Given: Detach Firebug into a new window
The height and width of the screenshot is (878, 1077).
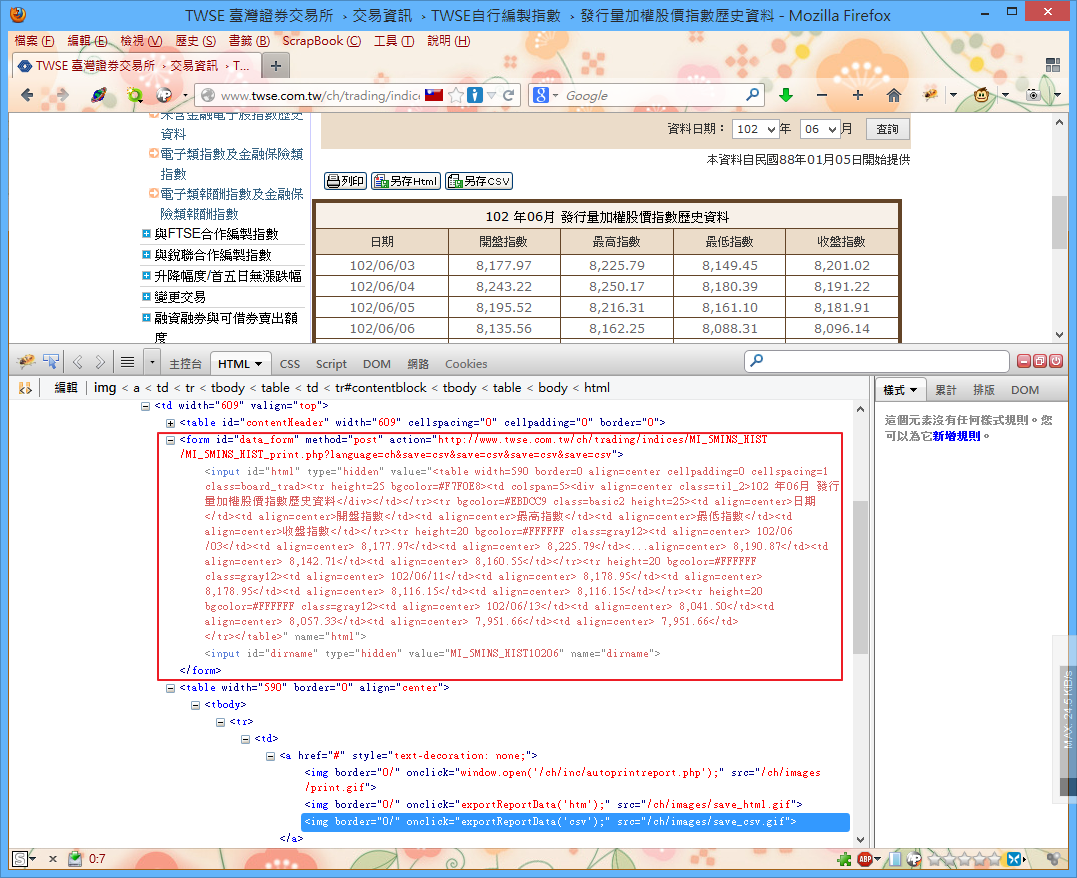Looking at the screenshot, I should (x=1040, y=361).
